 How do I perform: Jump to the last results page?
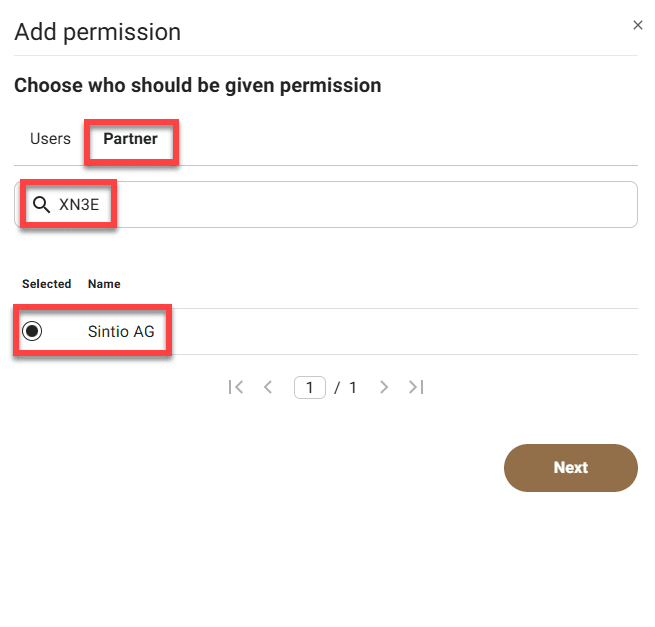click(416, 387)
